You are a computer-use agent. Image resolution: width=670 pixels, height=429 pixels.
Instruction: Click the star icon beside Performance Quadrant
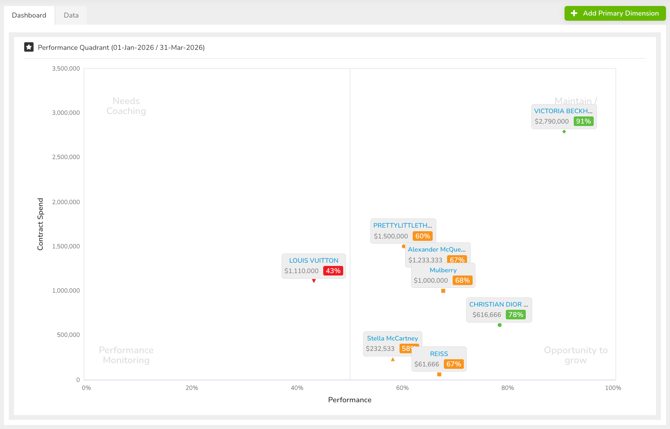click(29, 47)
